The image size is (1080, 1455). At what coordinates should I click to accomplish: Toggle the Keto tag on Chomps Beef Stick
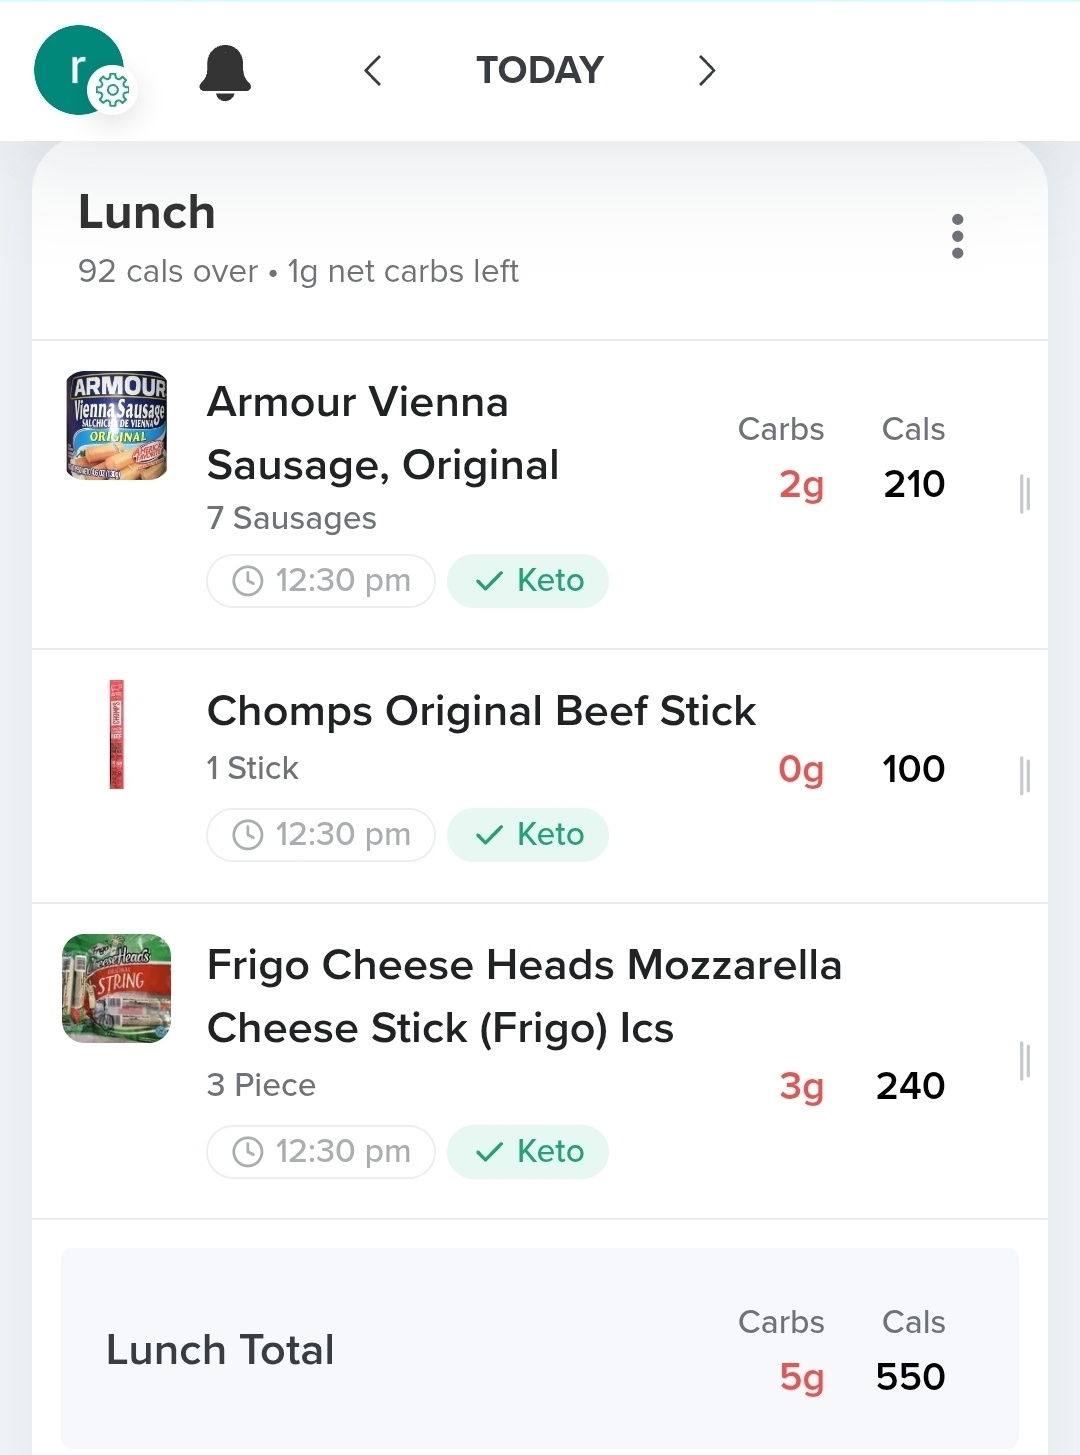[528, 835]
